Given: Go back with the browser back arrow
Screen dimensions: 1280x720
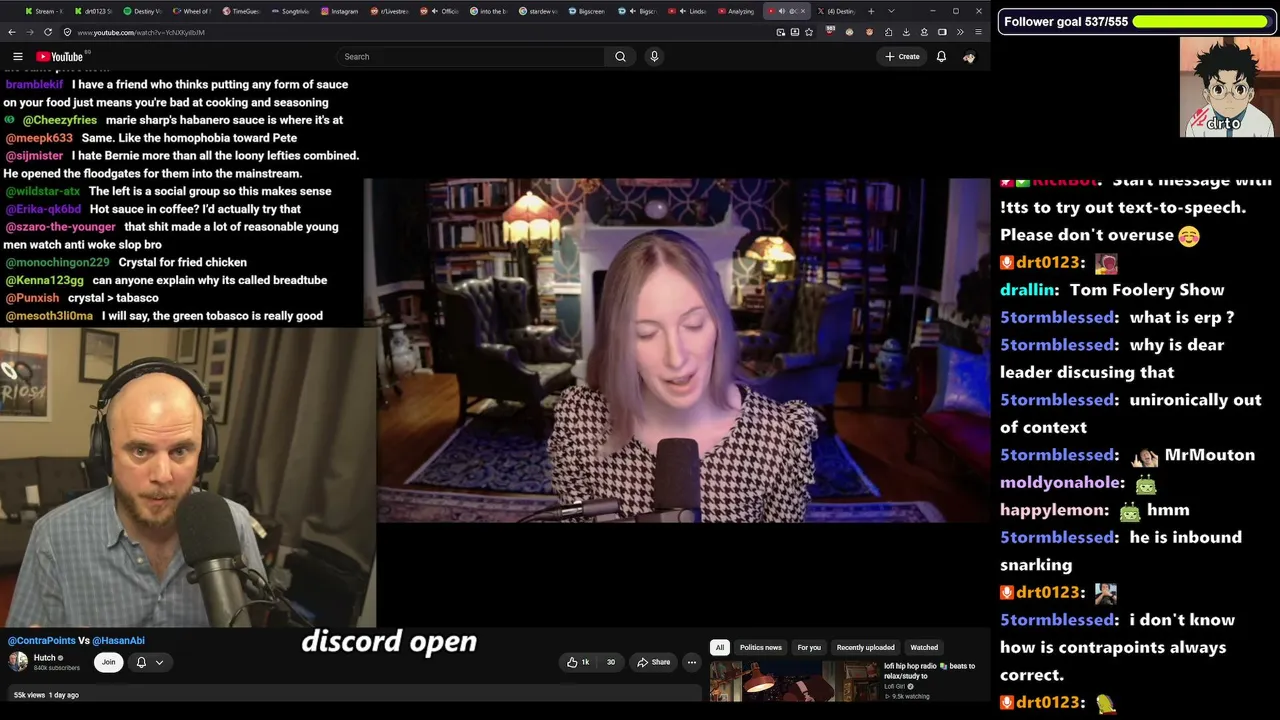Looking at the screenshot, I should pos(12,32).
